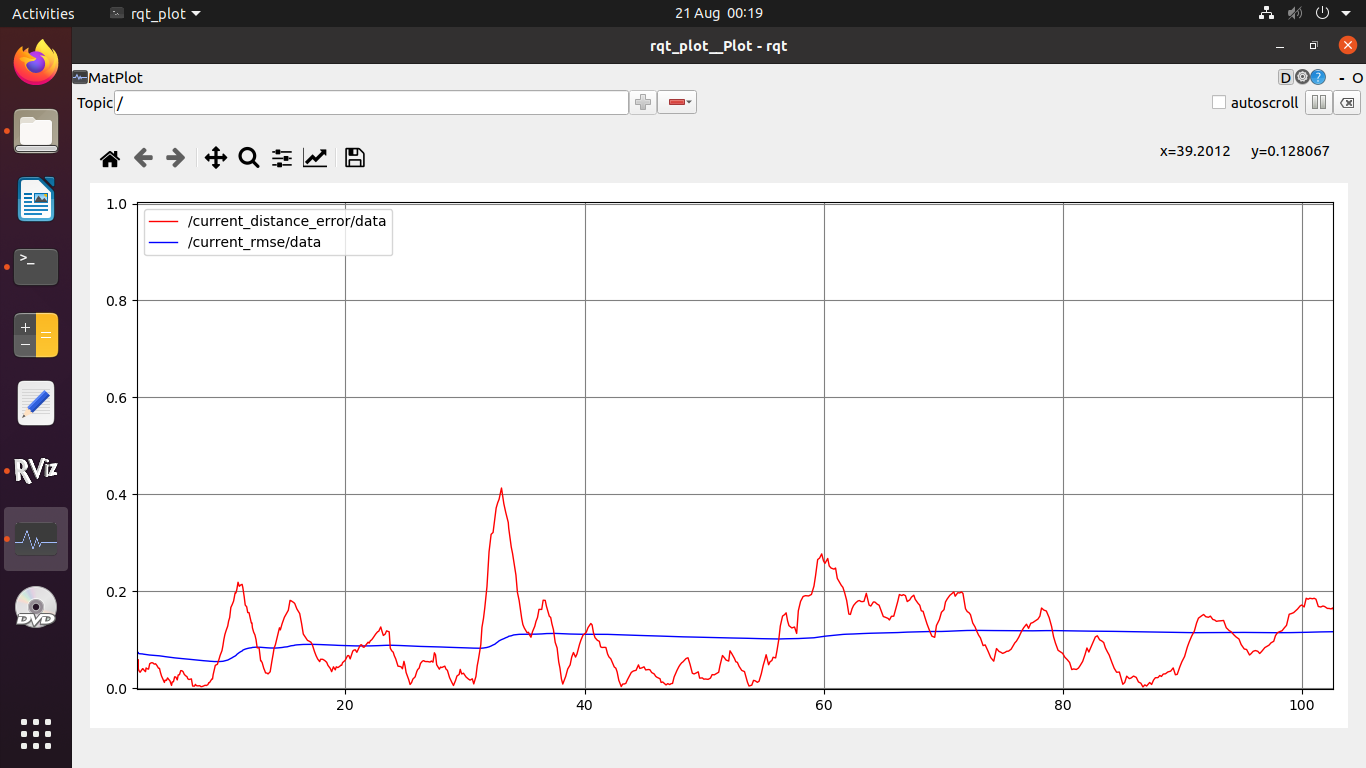The width and height of the screenshot is (1366, 768).
Task: Enable the autoscroll checkbox
Action: pos(1219,102)
